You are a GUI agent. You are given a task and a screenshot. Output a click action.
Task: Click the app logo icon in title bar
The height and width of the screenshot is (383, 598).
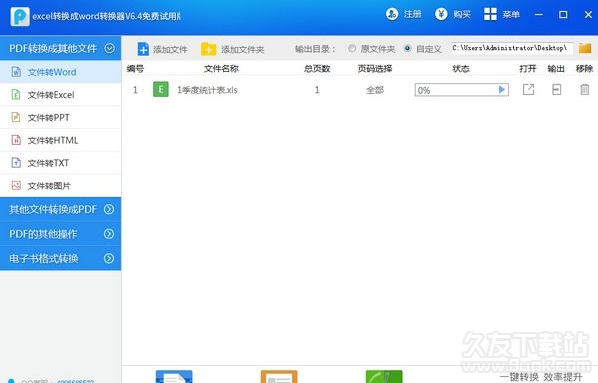(20, 16)
